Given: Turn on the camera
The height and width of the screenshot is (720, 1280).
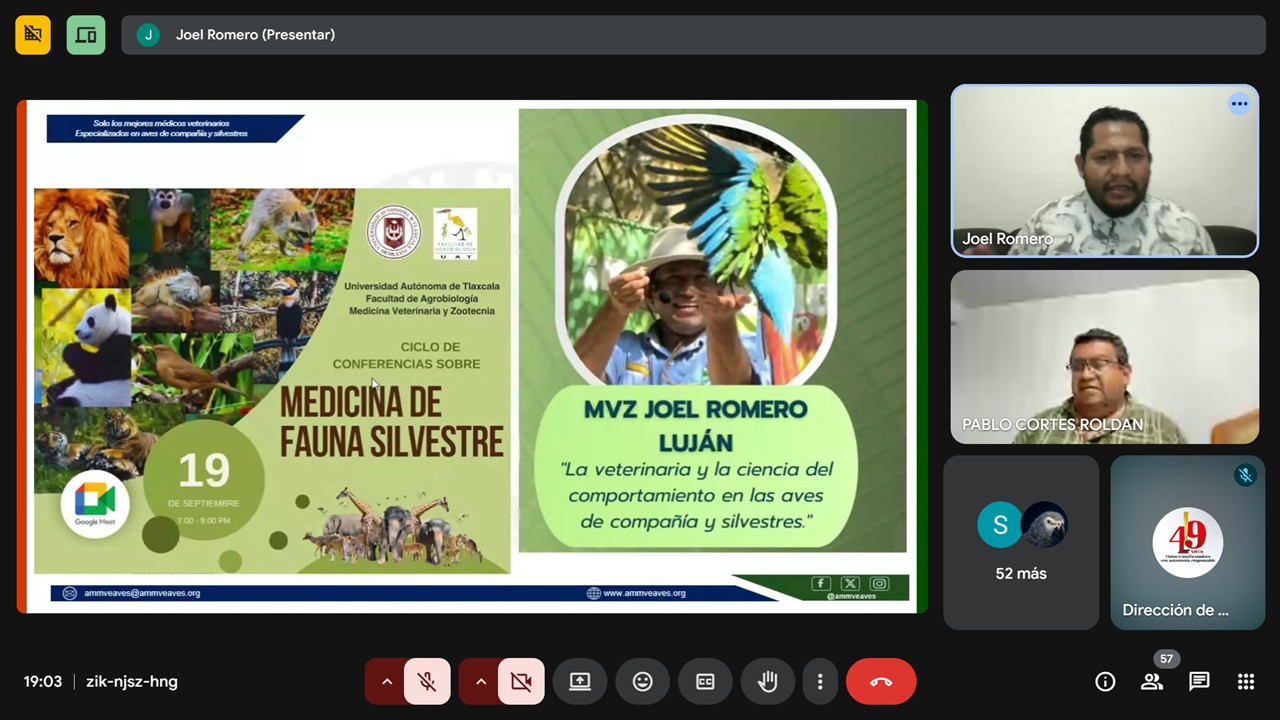Looking at the screenshot, I should point(521,682).
